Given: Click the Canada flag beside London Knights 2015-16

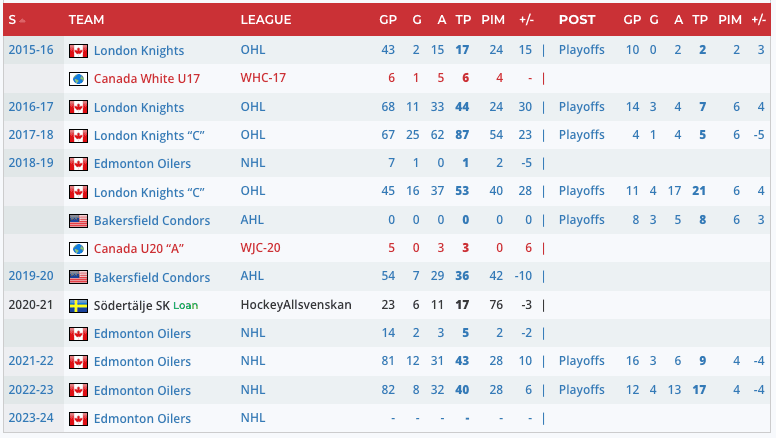Looking at the screenshot, I should tap(78, 50).
